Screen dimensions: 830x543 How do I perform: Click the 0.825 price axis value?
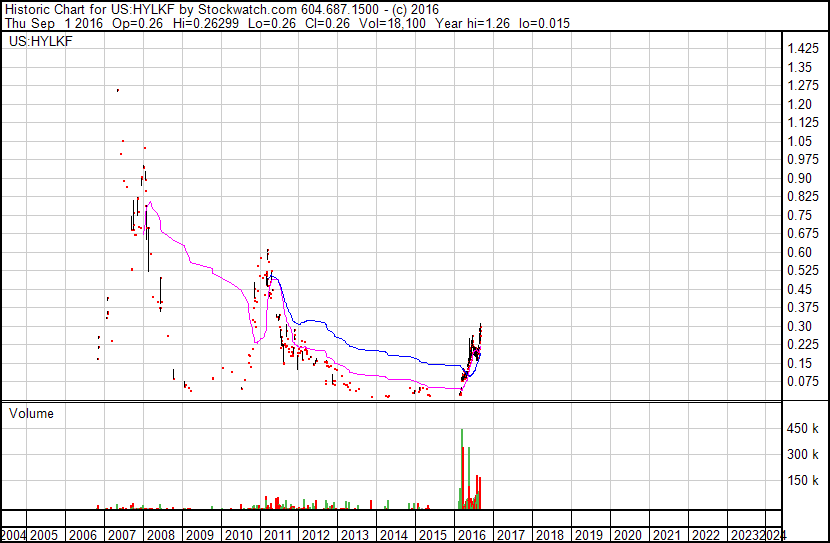pyautogui.click(x=803, y=196)
